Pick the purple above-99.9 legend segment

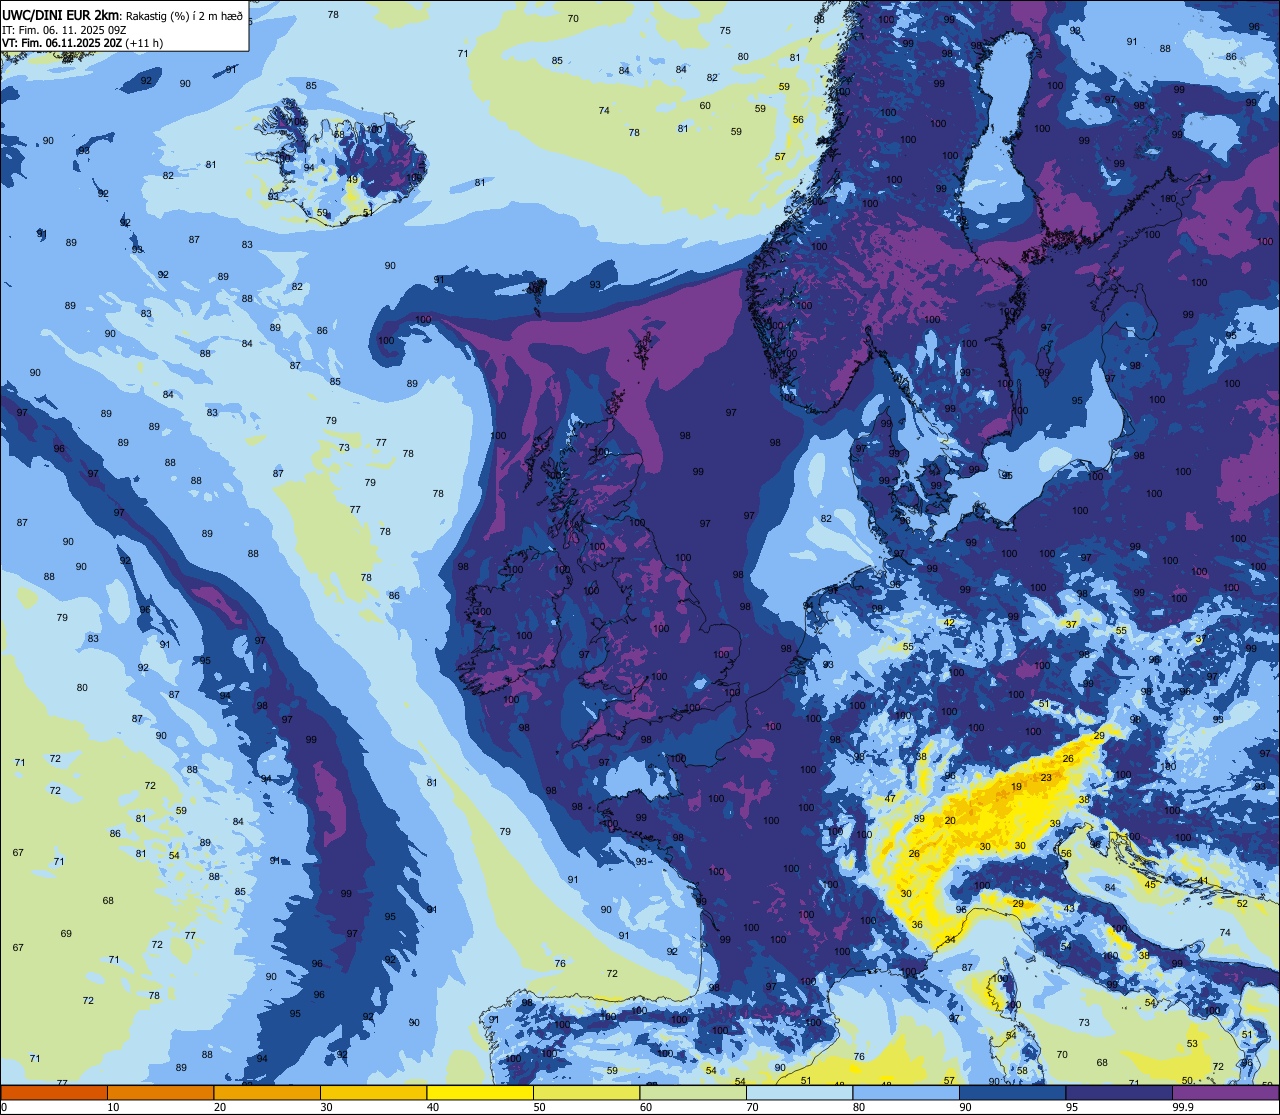[x=1225, y=1092]
